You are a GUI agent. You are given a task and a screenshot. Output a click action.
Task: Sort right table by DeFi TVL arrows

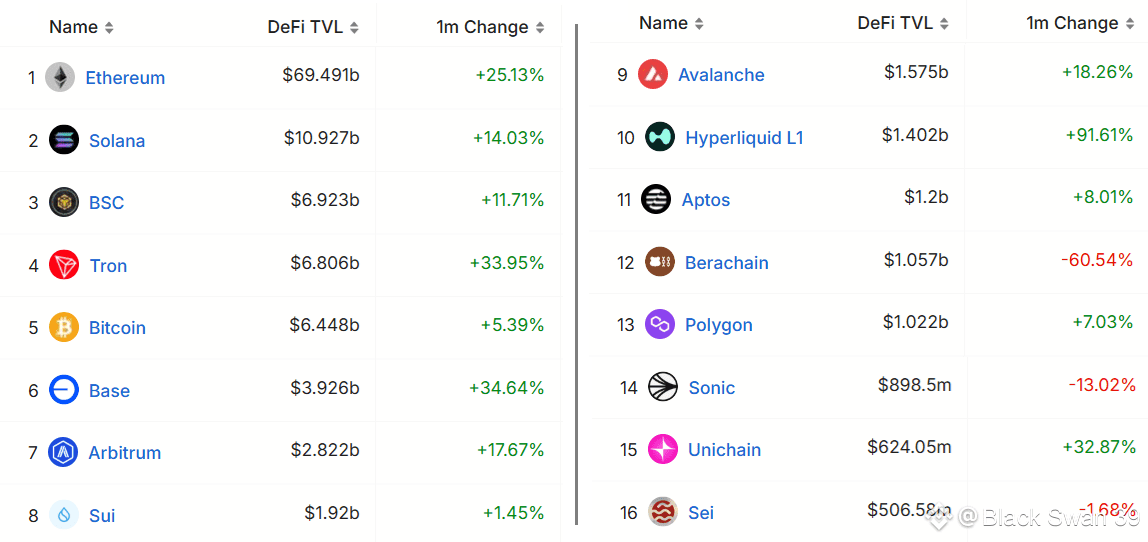pyautogui.click(x=944, y=23)
